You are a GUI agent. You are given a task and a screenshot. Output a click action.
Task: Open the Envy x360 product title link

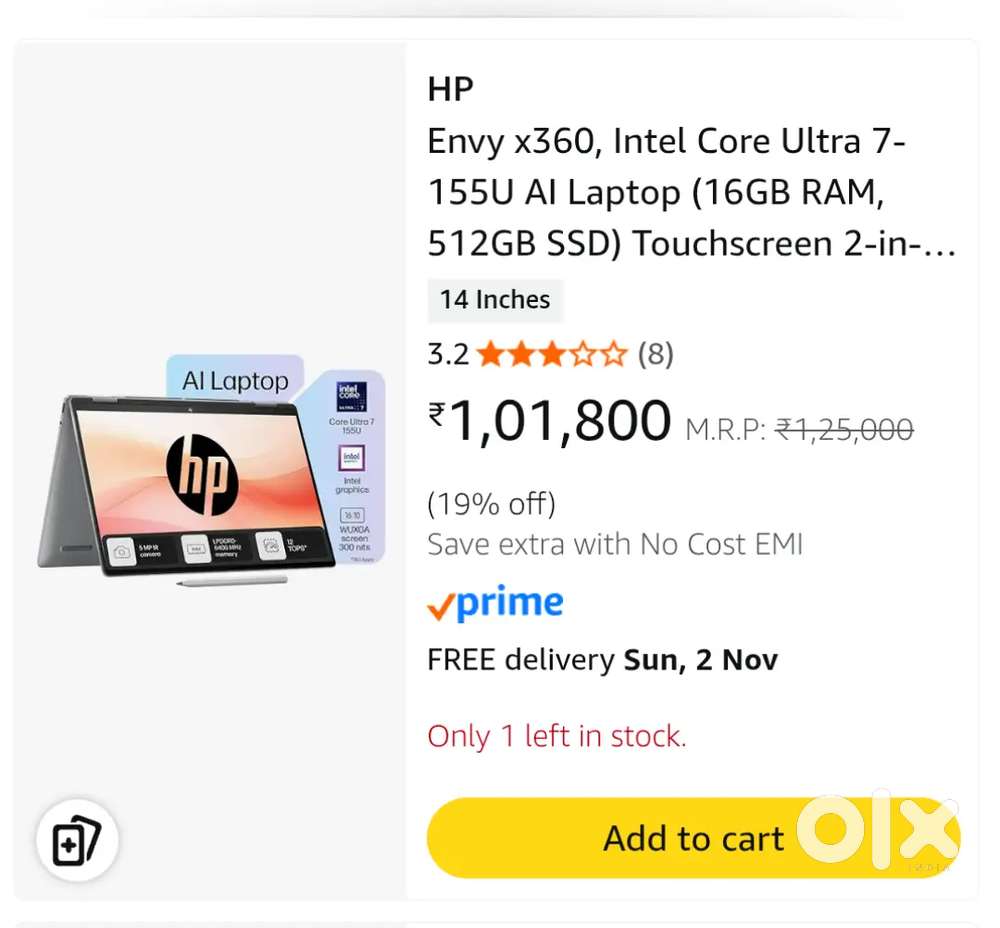click(x=691, y=192)
